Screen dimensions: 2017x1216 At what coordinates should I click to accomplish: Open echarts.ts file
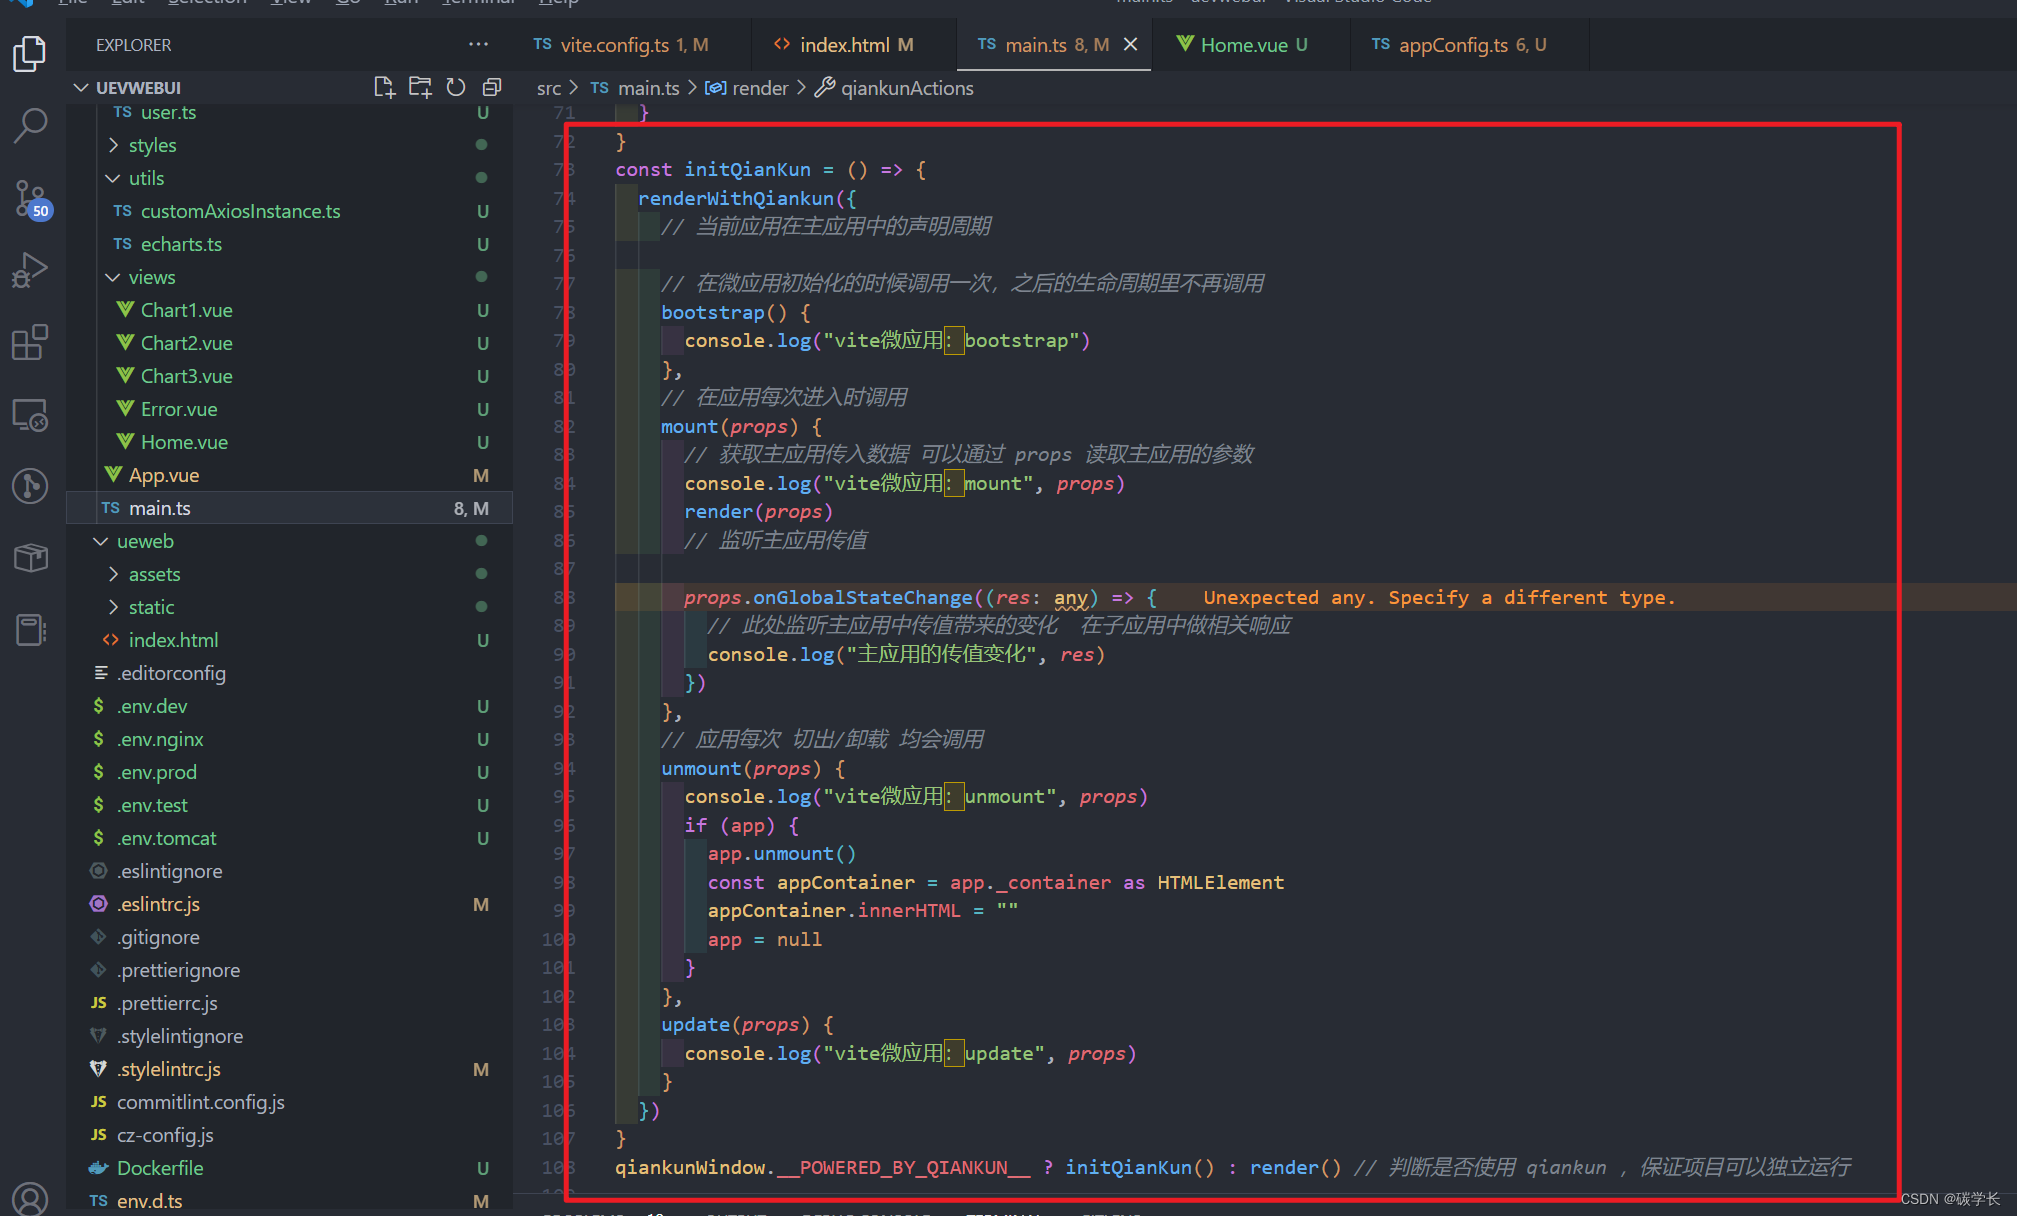pyautogui.click(x=290, y=244)
